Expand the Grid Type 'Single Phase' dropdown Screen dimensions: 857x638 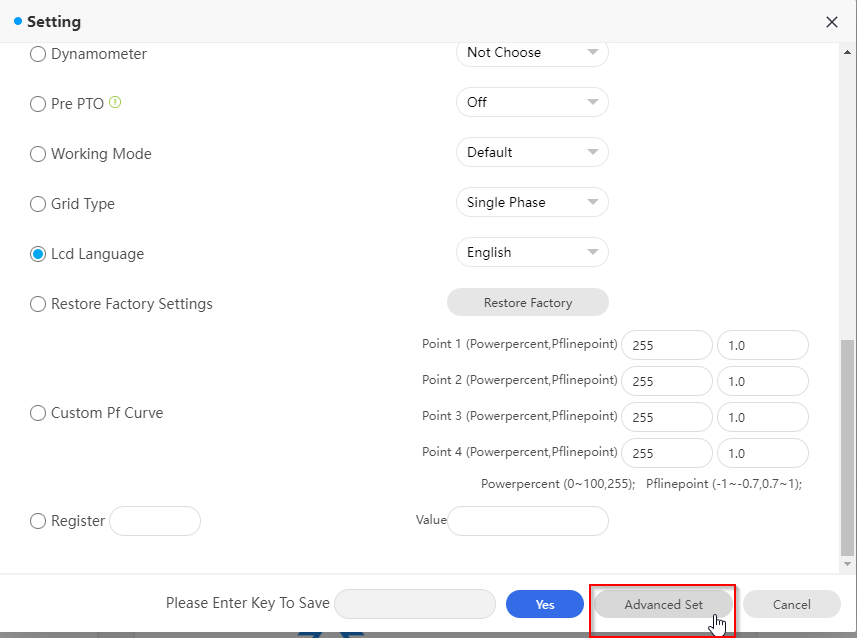click(x=531, y=202)
